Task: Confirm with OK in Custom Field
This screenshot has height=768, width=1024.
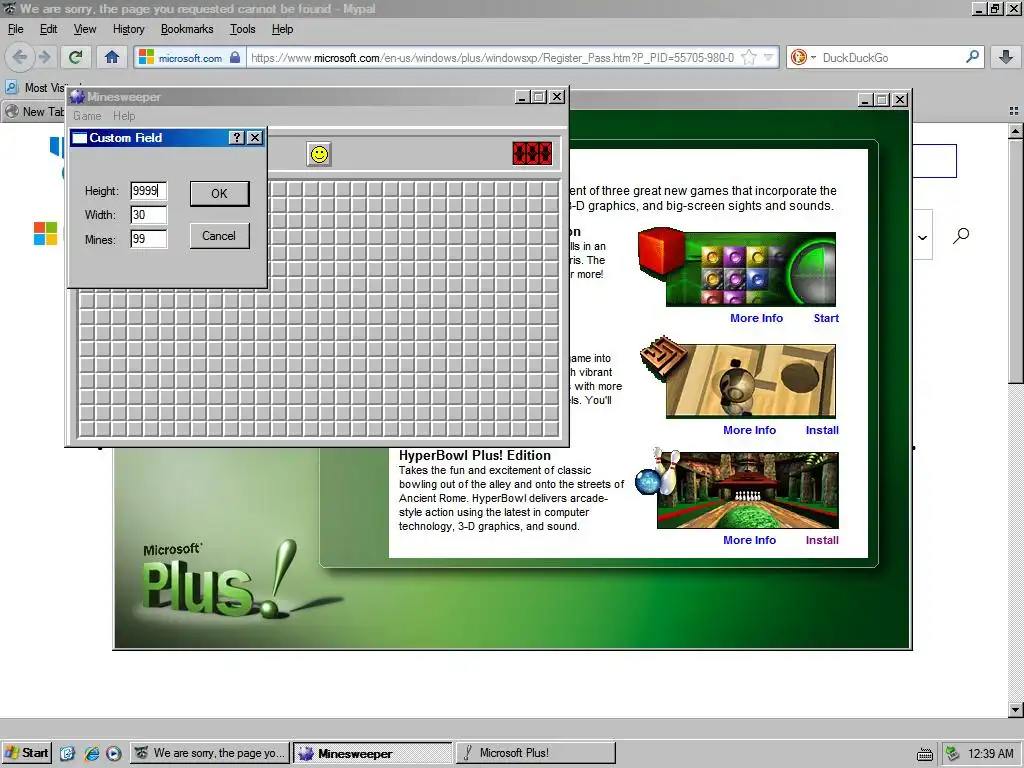Action: [x=219, y=193]
